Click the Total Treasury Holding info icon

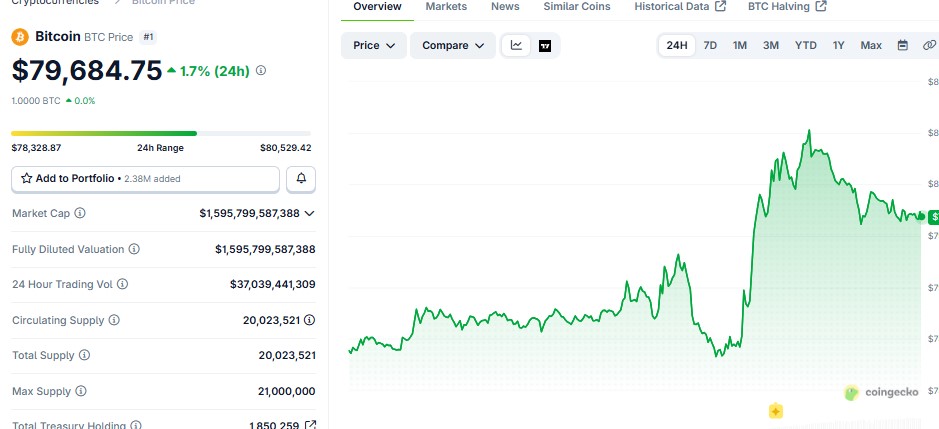tap(136, 425)
